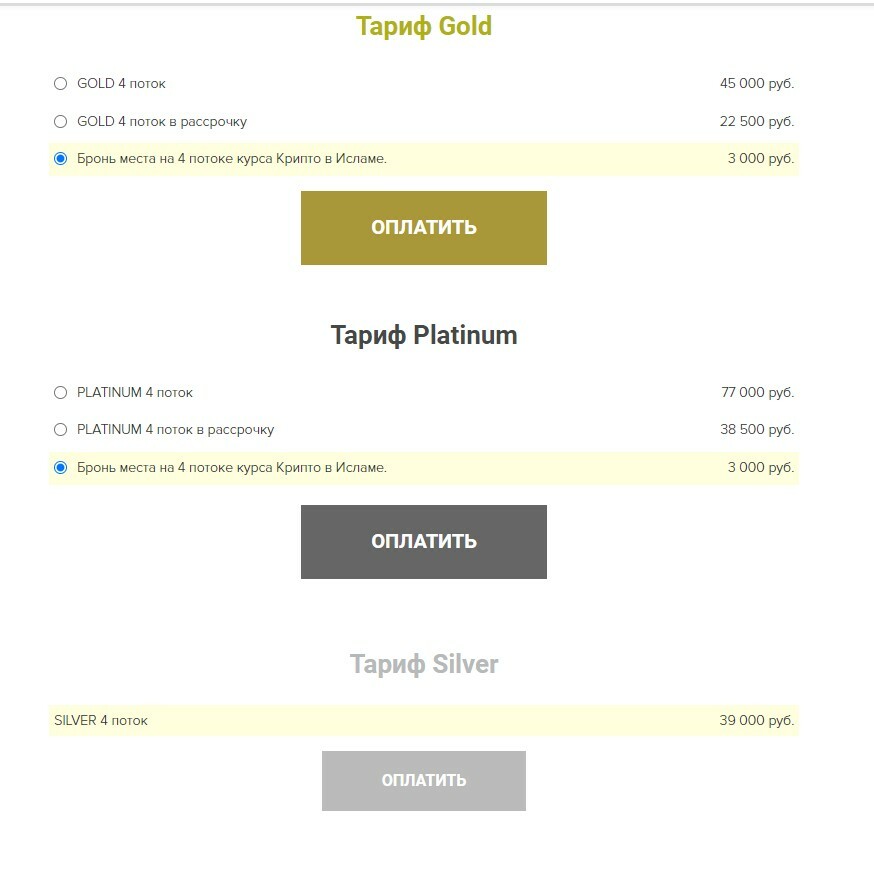Viewport: 874px width, 870px height.
Task: Click the 77 000 руб. price
Action: (x=756, y=393)
